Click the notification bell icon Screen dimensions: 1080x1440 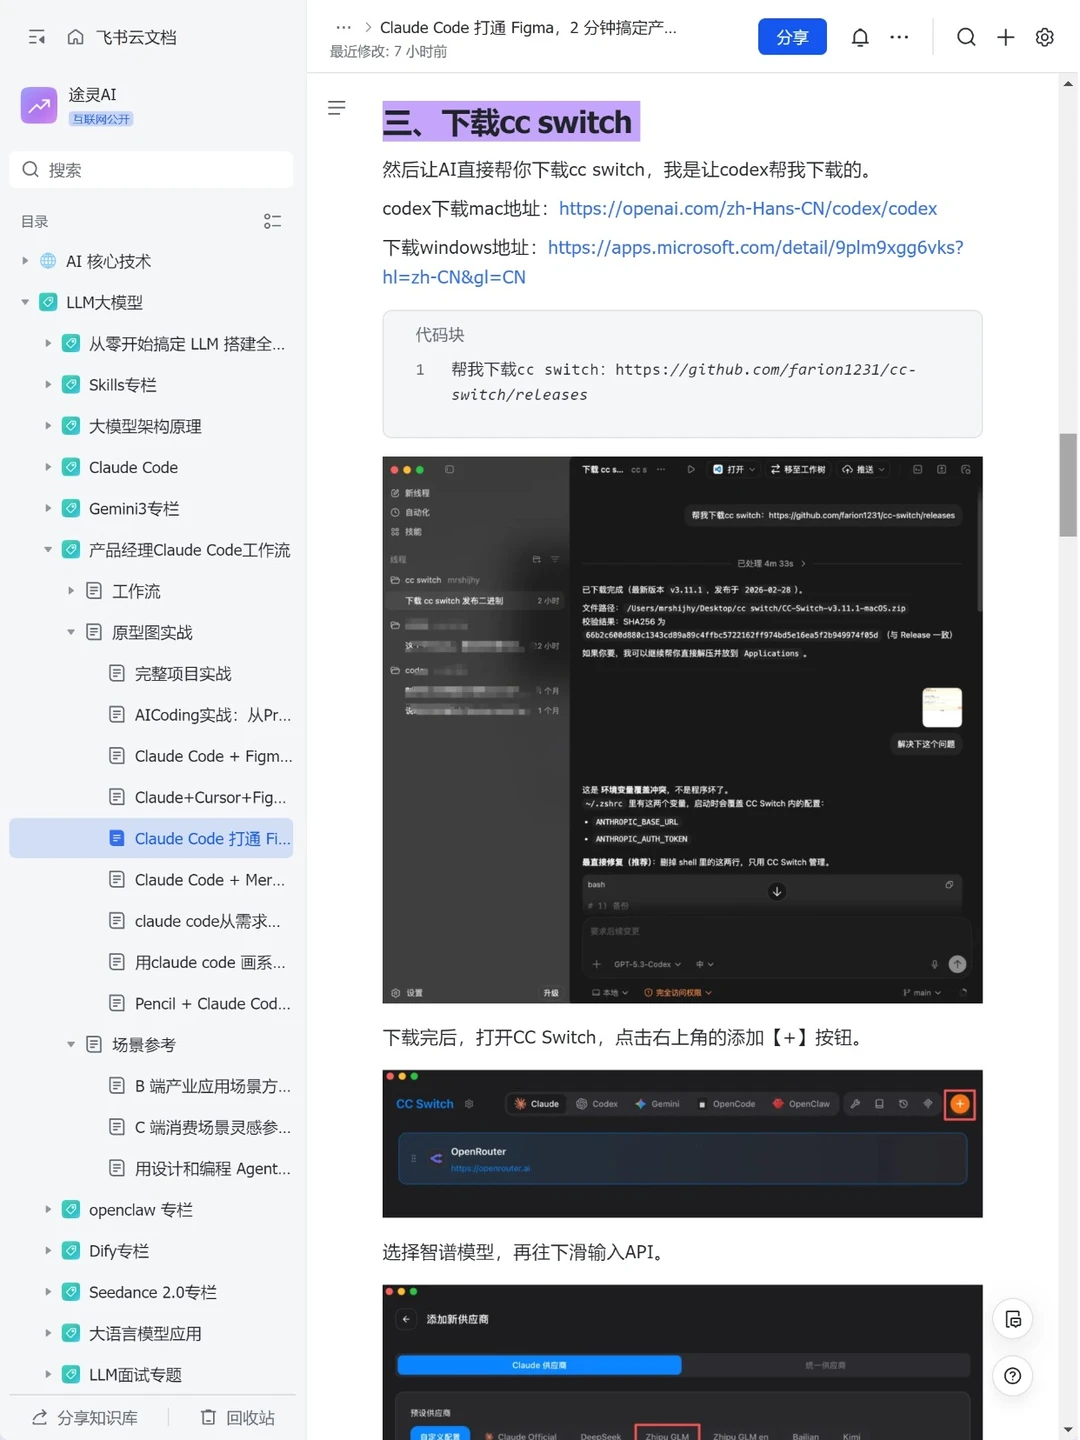(860, 37)
